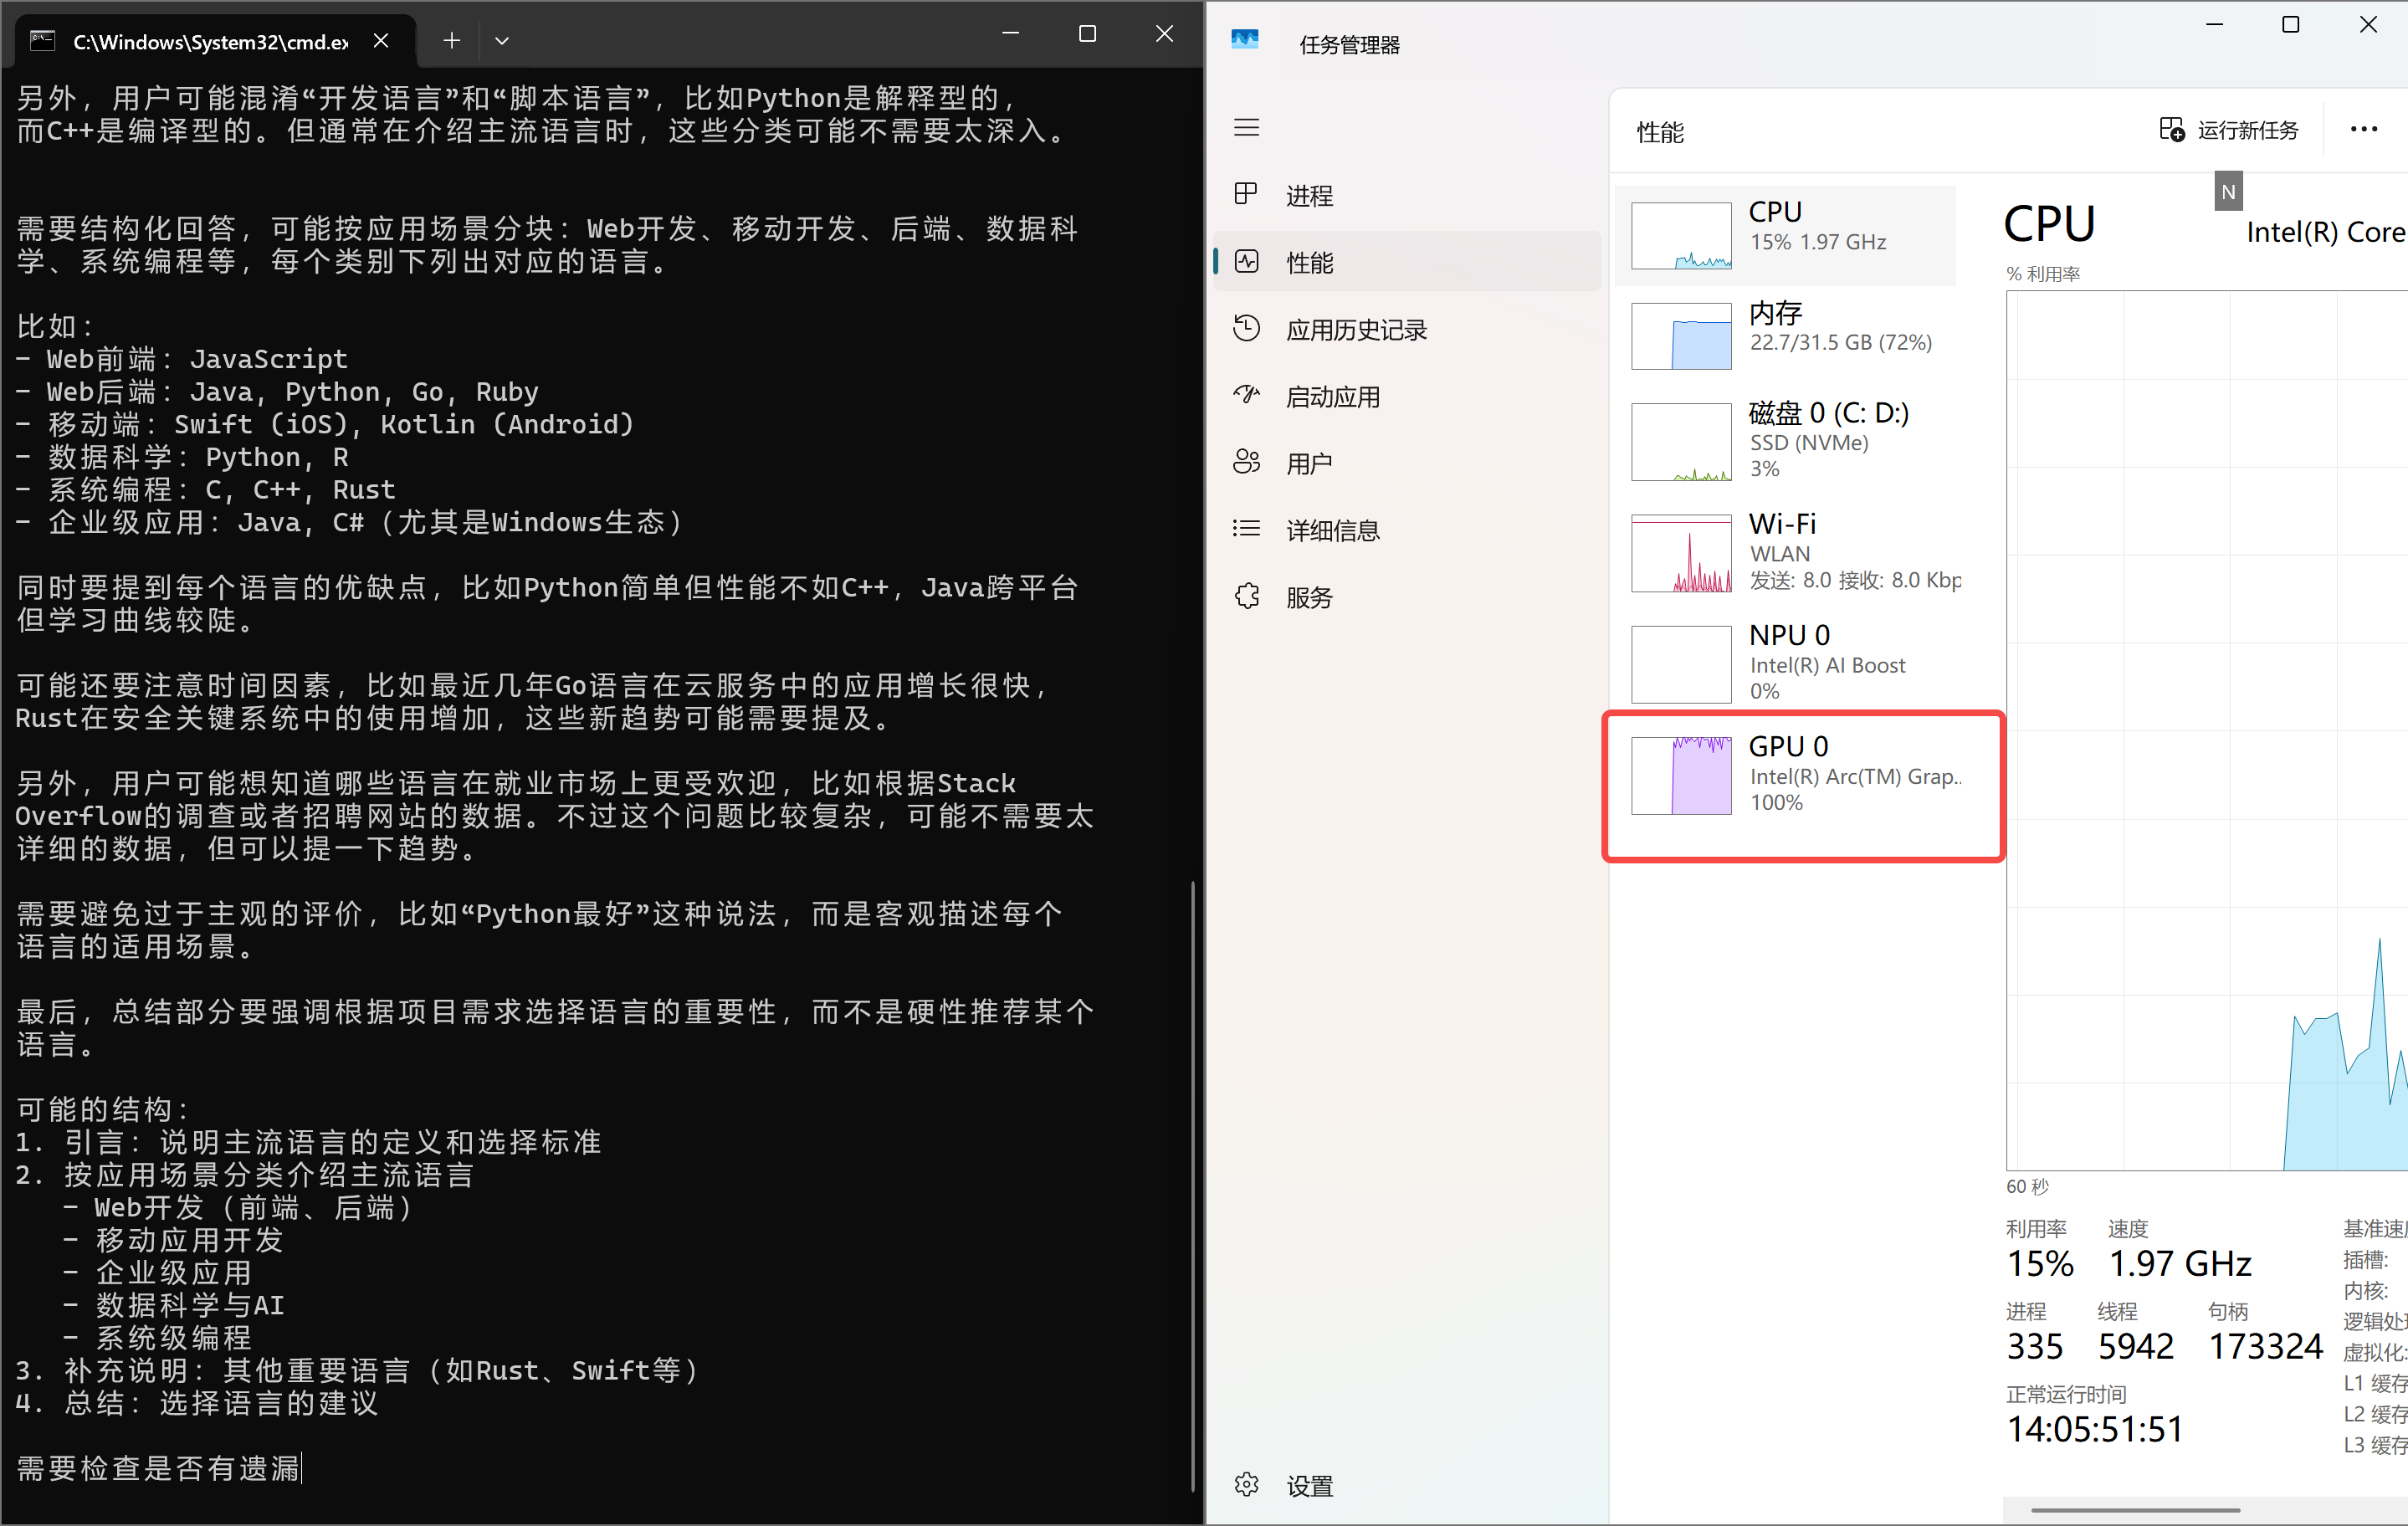This screenshot has width=2408, height=1526.
Task: Open Details (详细信息) list icon
Action: point(1246,529)
